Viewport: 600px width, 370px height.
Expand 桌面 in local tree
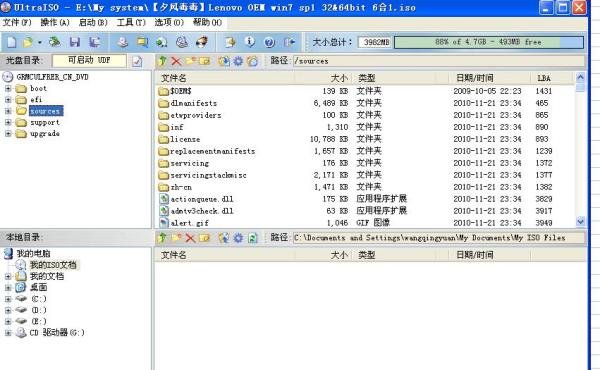(8, 287)
